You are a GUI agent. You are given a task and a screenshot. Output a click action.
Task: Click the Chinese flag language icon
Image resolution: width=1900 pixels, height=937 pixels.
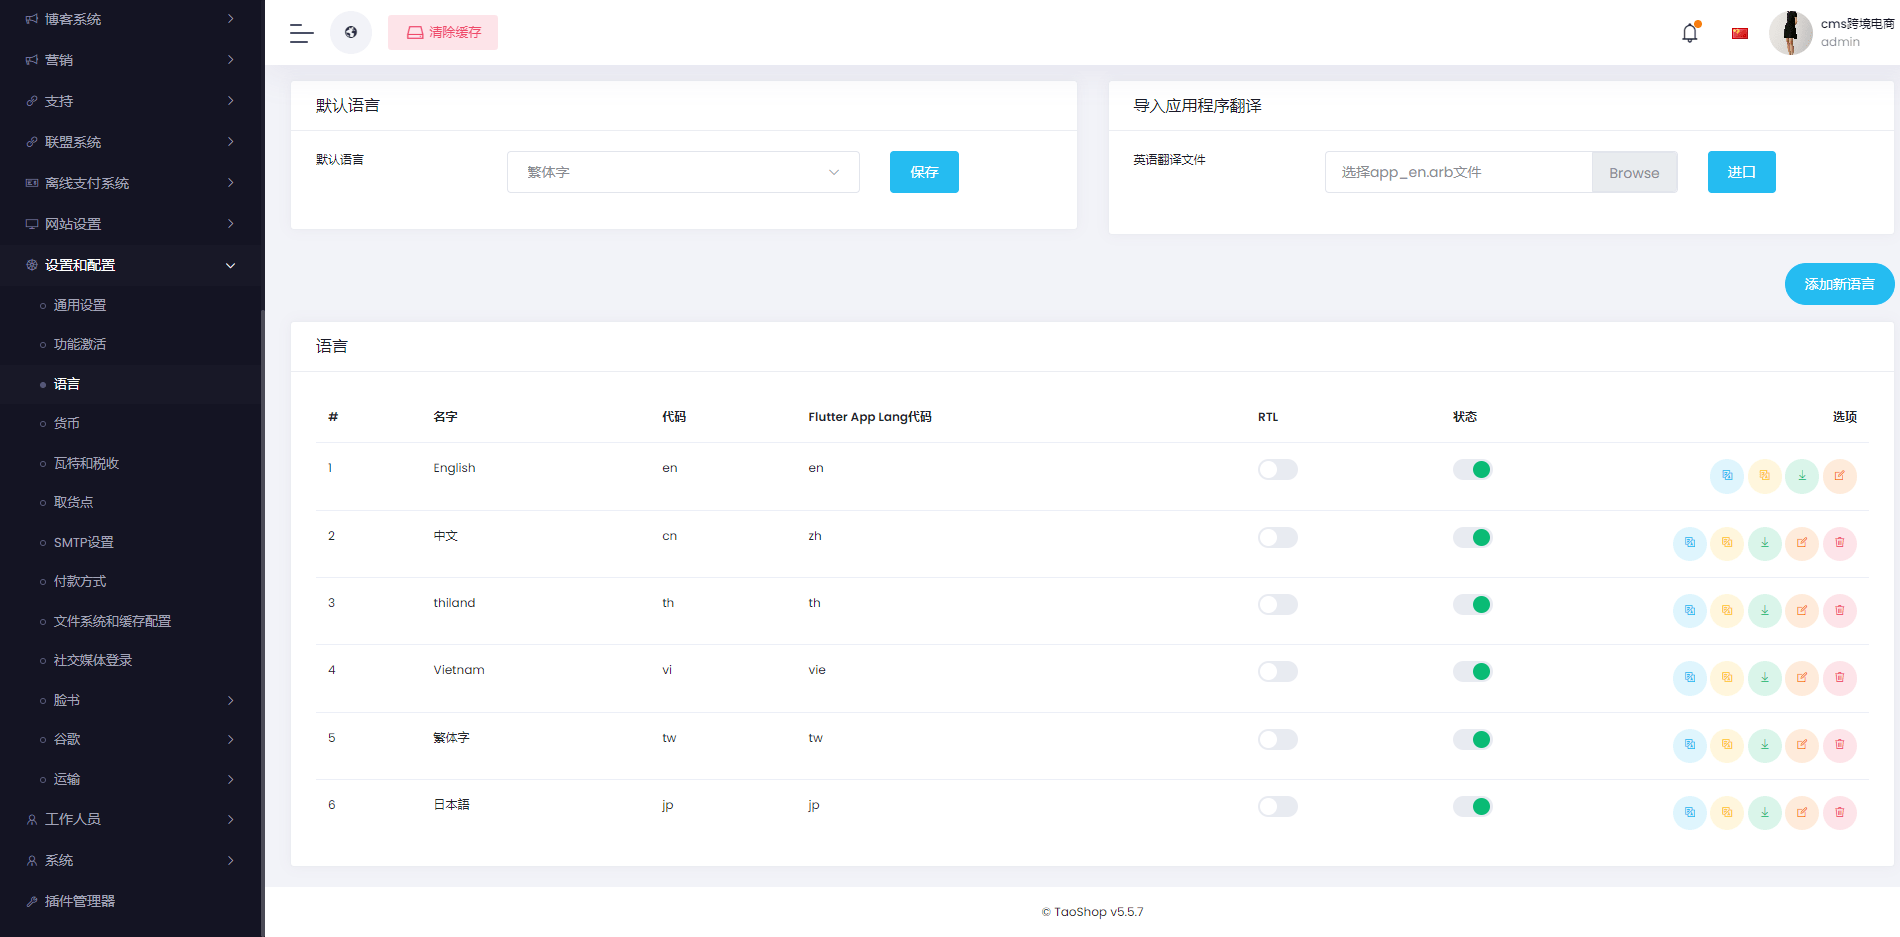[x=1739, y=32]
